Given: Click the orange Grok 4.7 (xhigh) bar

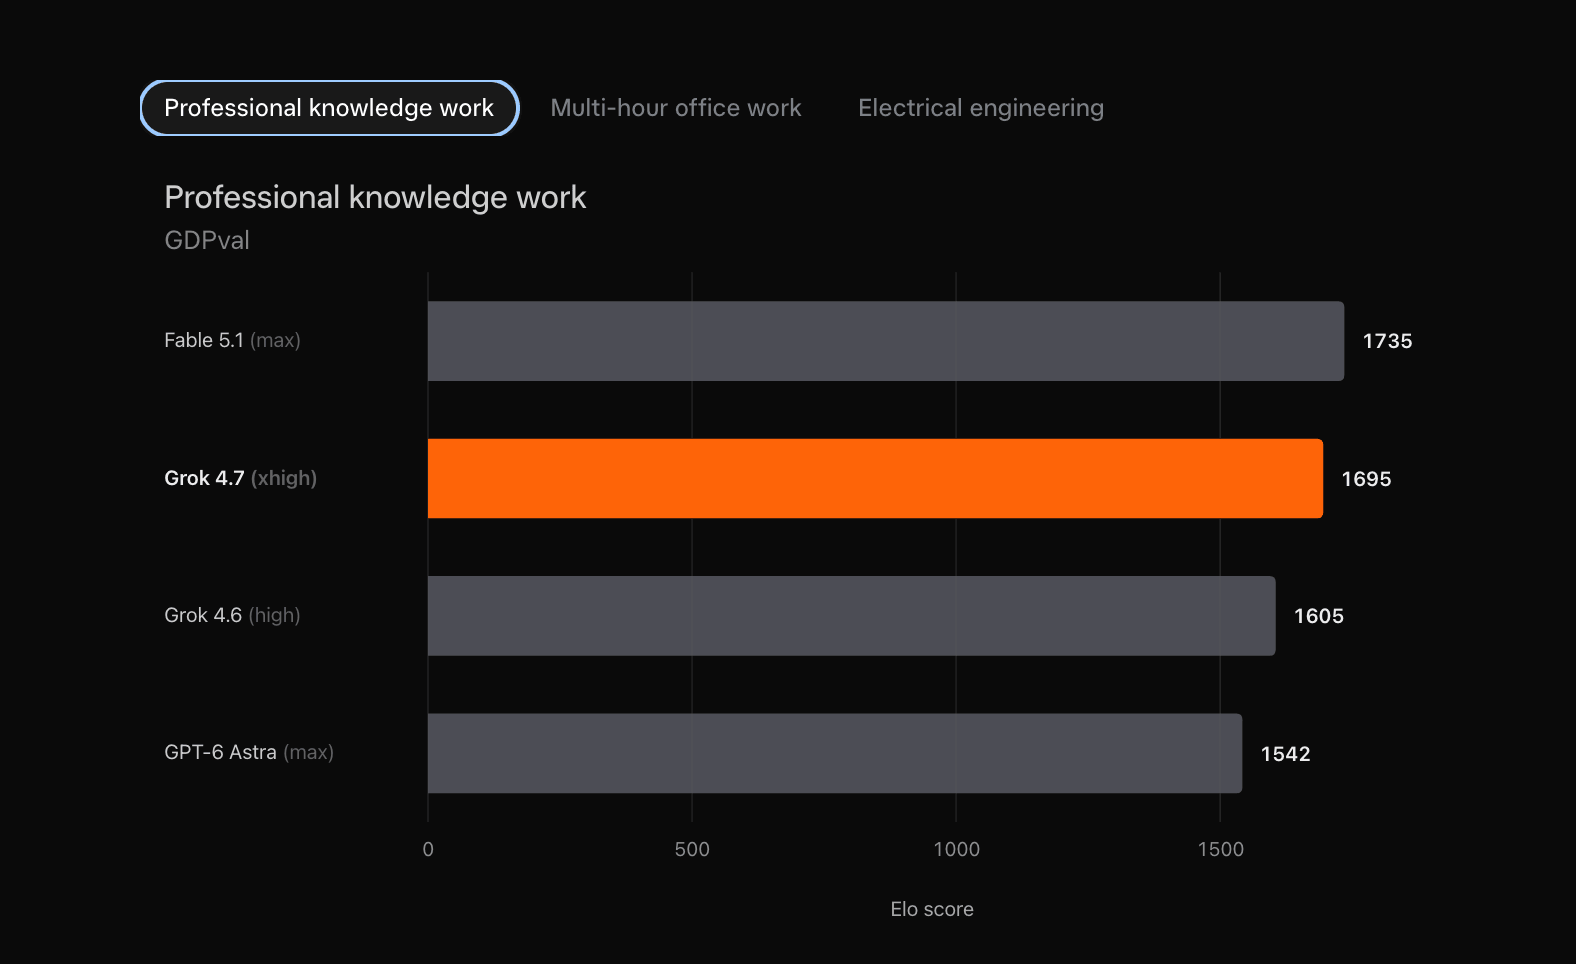Looking at the screenshot, I should [x=875, y=478].
